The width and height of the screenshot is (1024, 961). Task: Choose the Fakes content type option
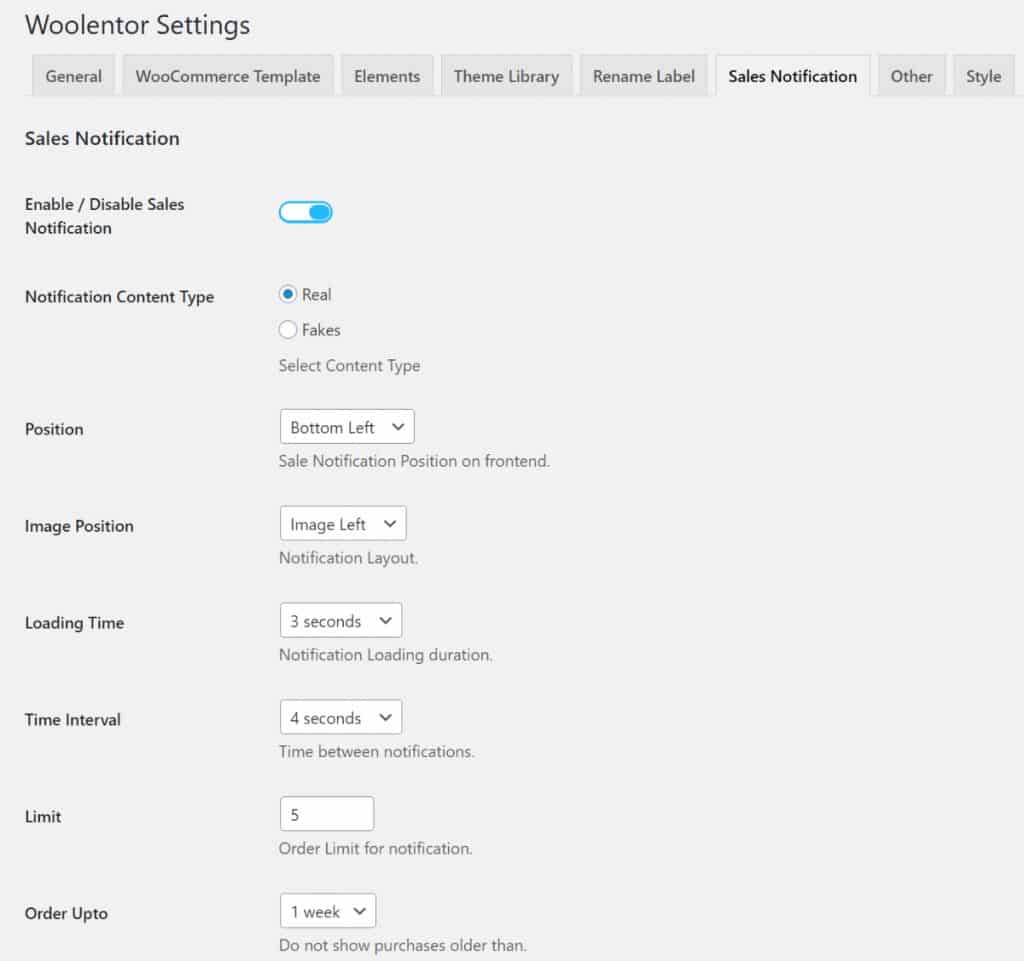(x=288, y=329)
